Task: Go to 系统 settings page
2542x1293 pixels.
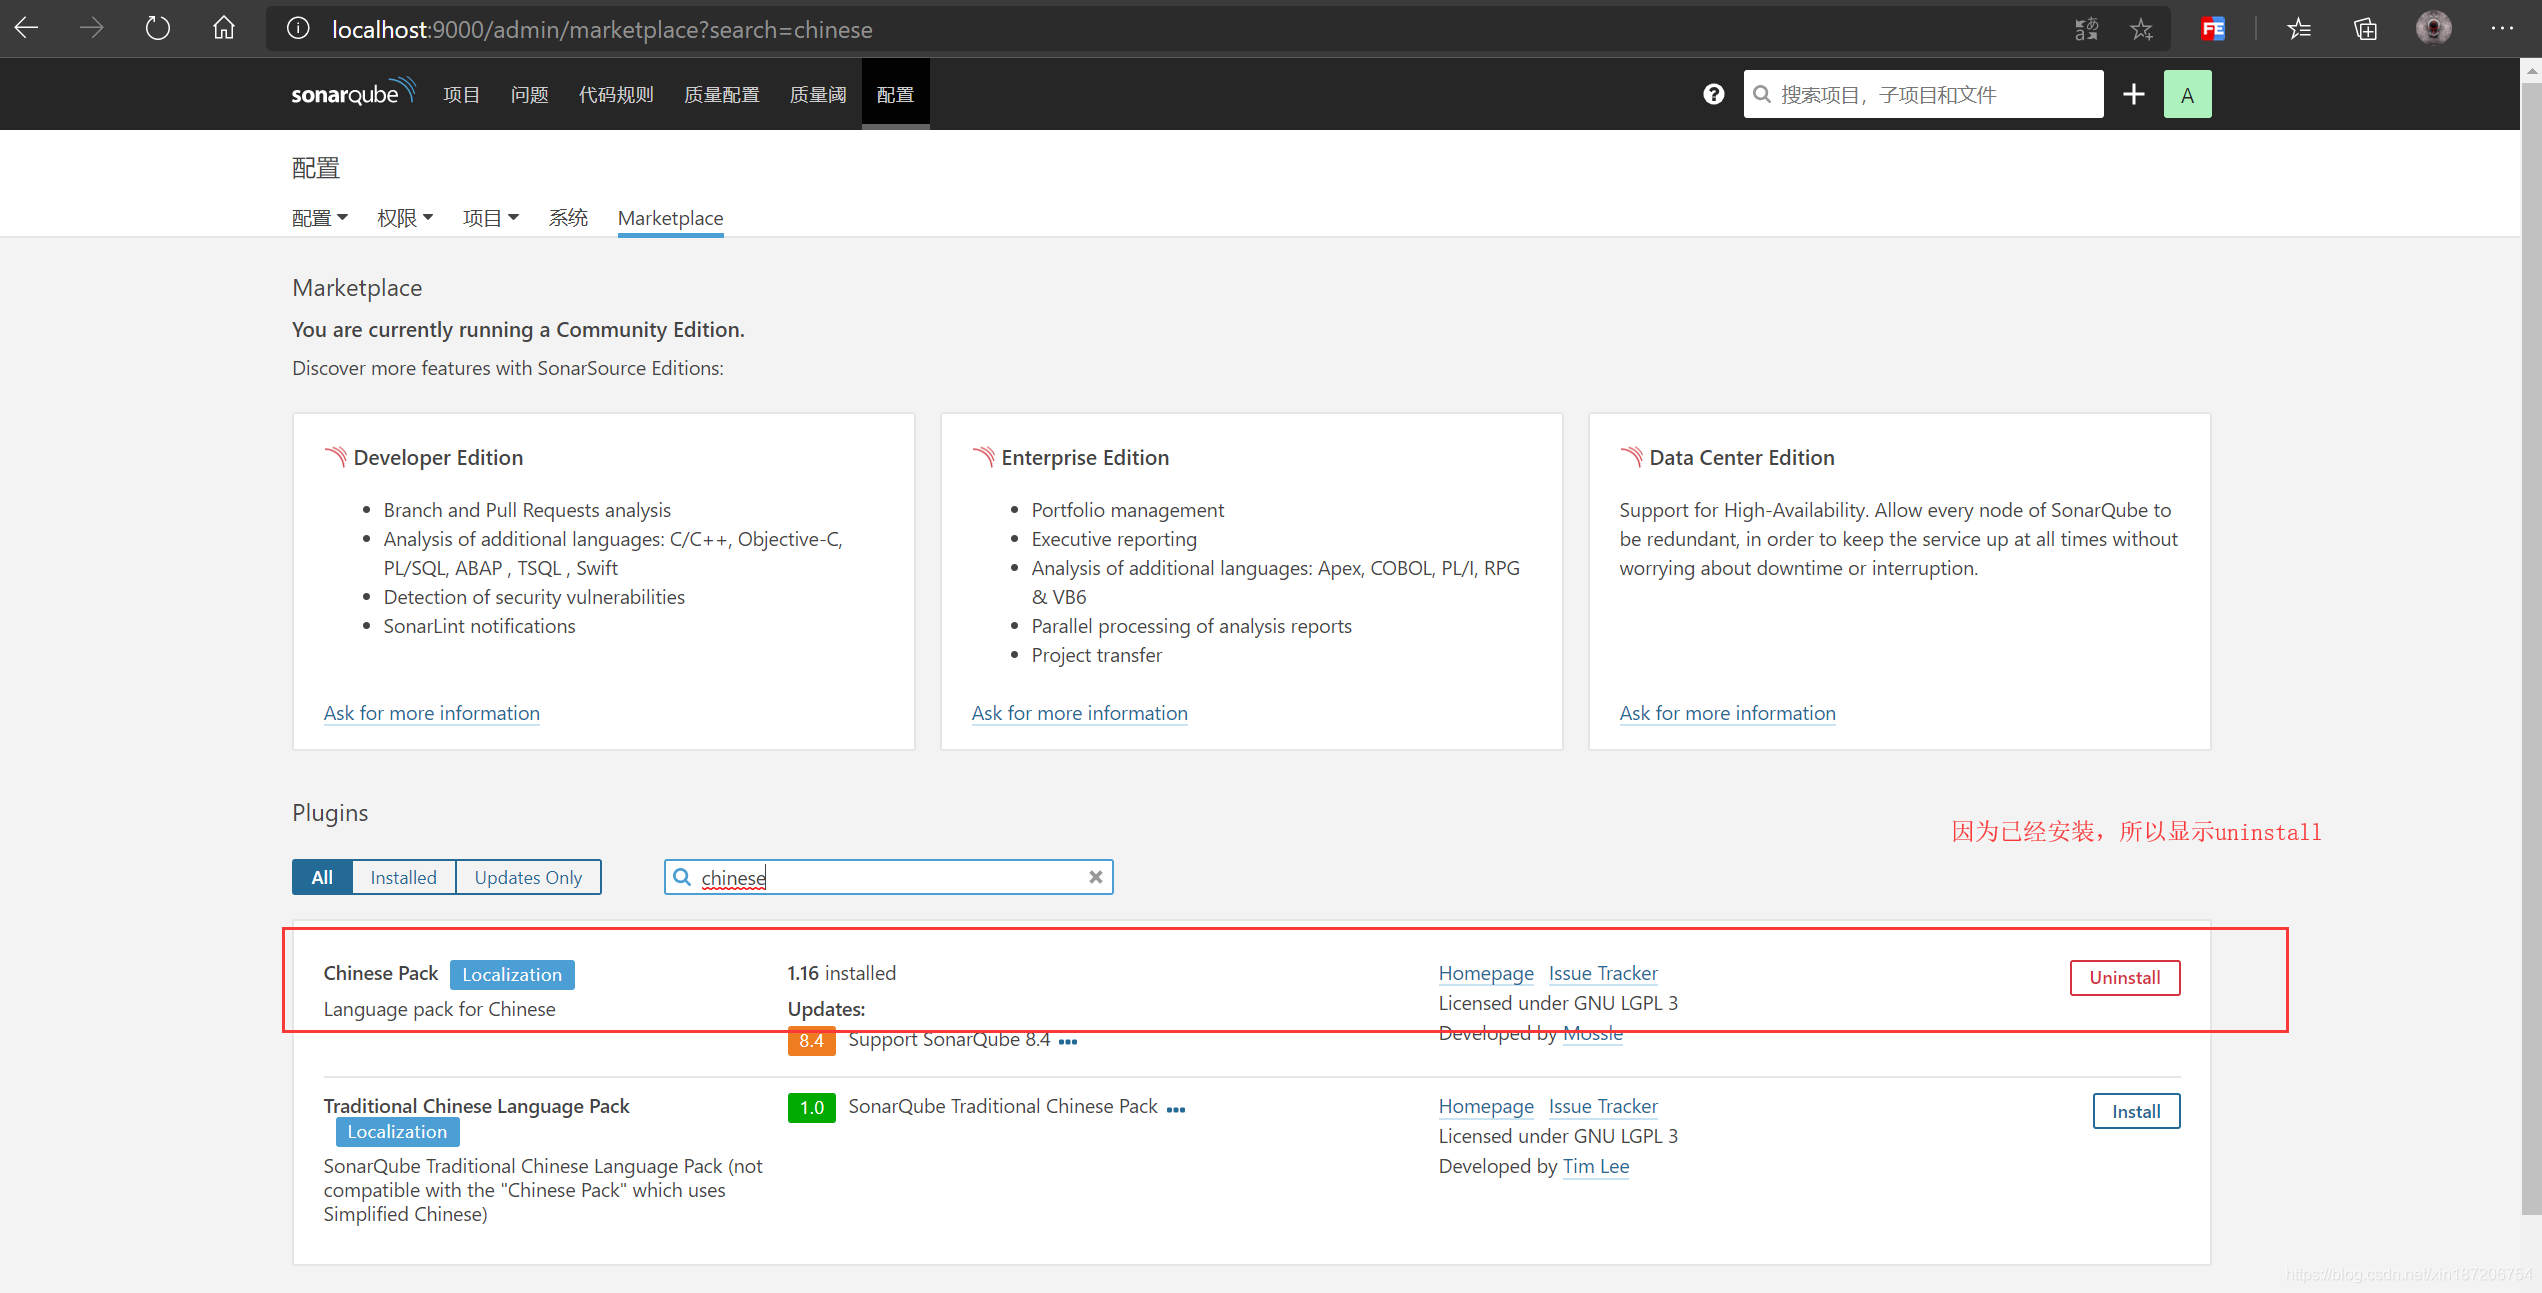Action: pyautogui.click(x=568, y=218)
